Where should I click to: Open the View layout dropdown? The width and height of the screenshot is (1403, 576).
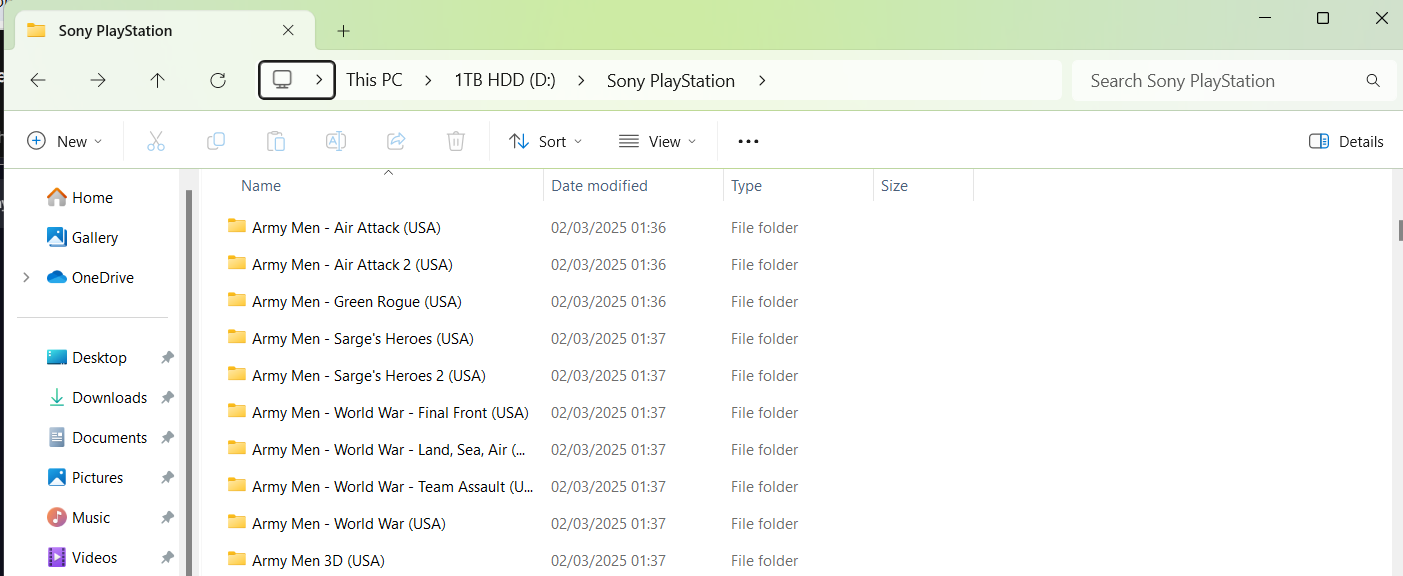point(657,141)
